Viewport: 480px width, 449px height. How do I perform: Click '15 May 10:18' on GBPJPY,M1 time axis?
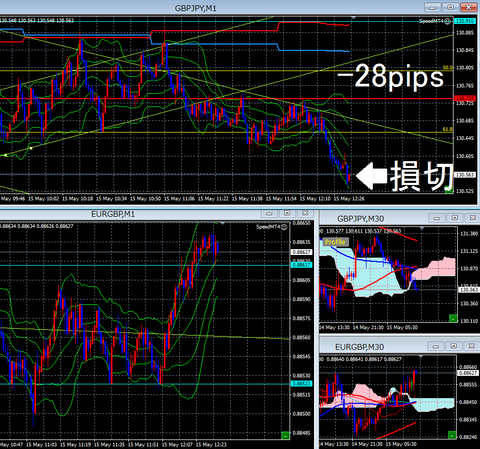coord(77,199)
